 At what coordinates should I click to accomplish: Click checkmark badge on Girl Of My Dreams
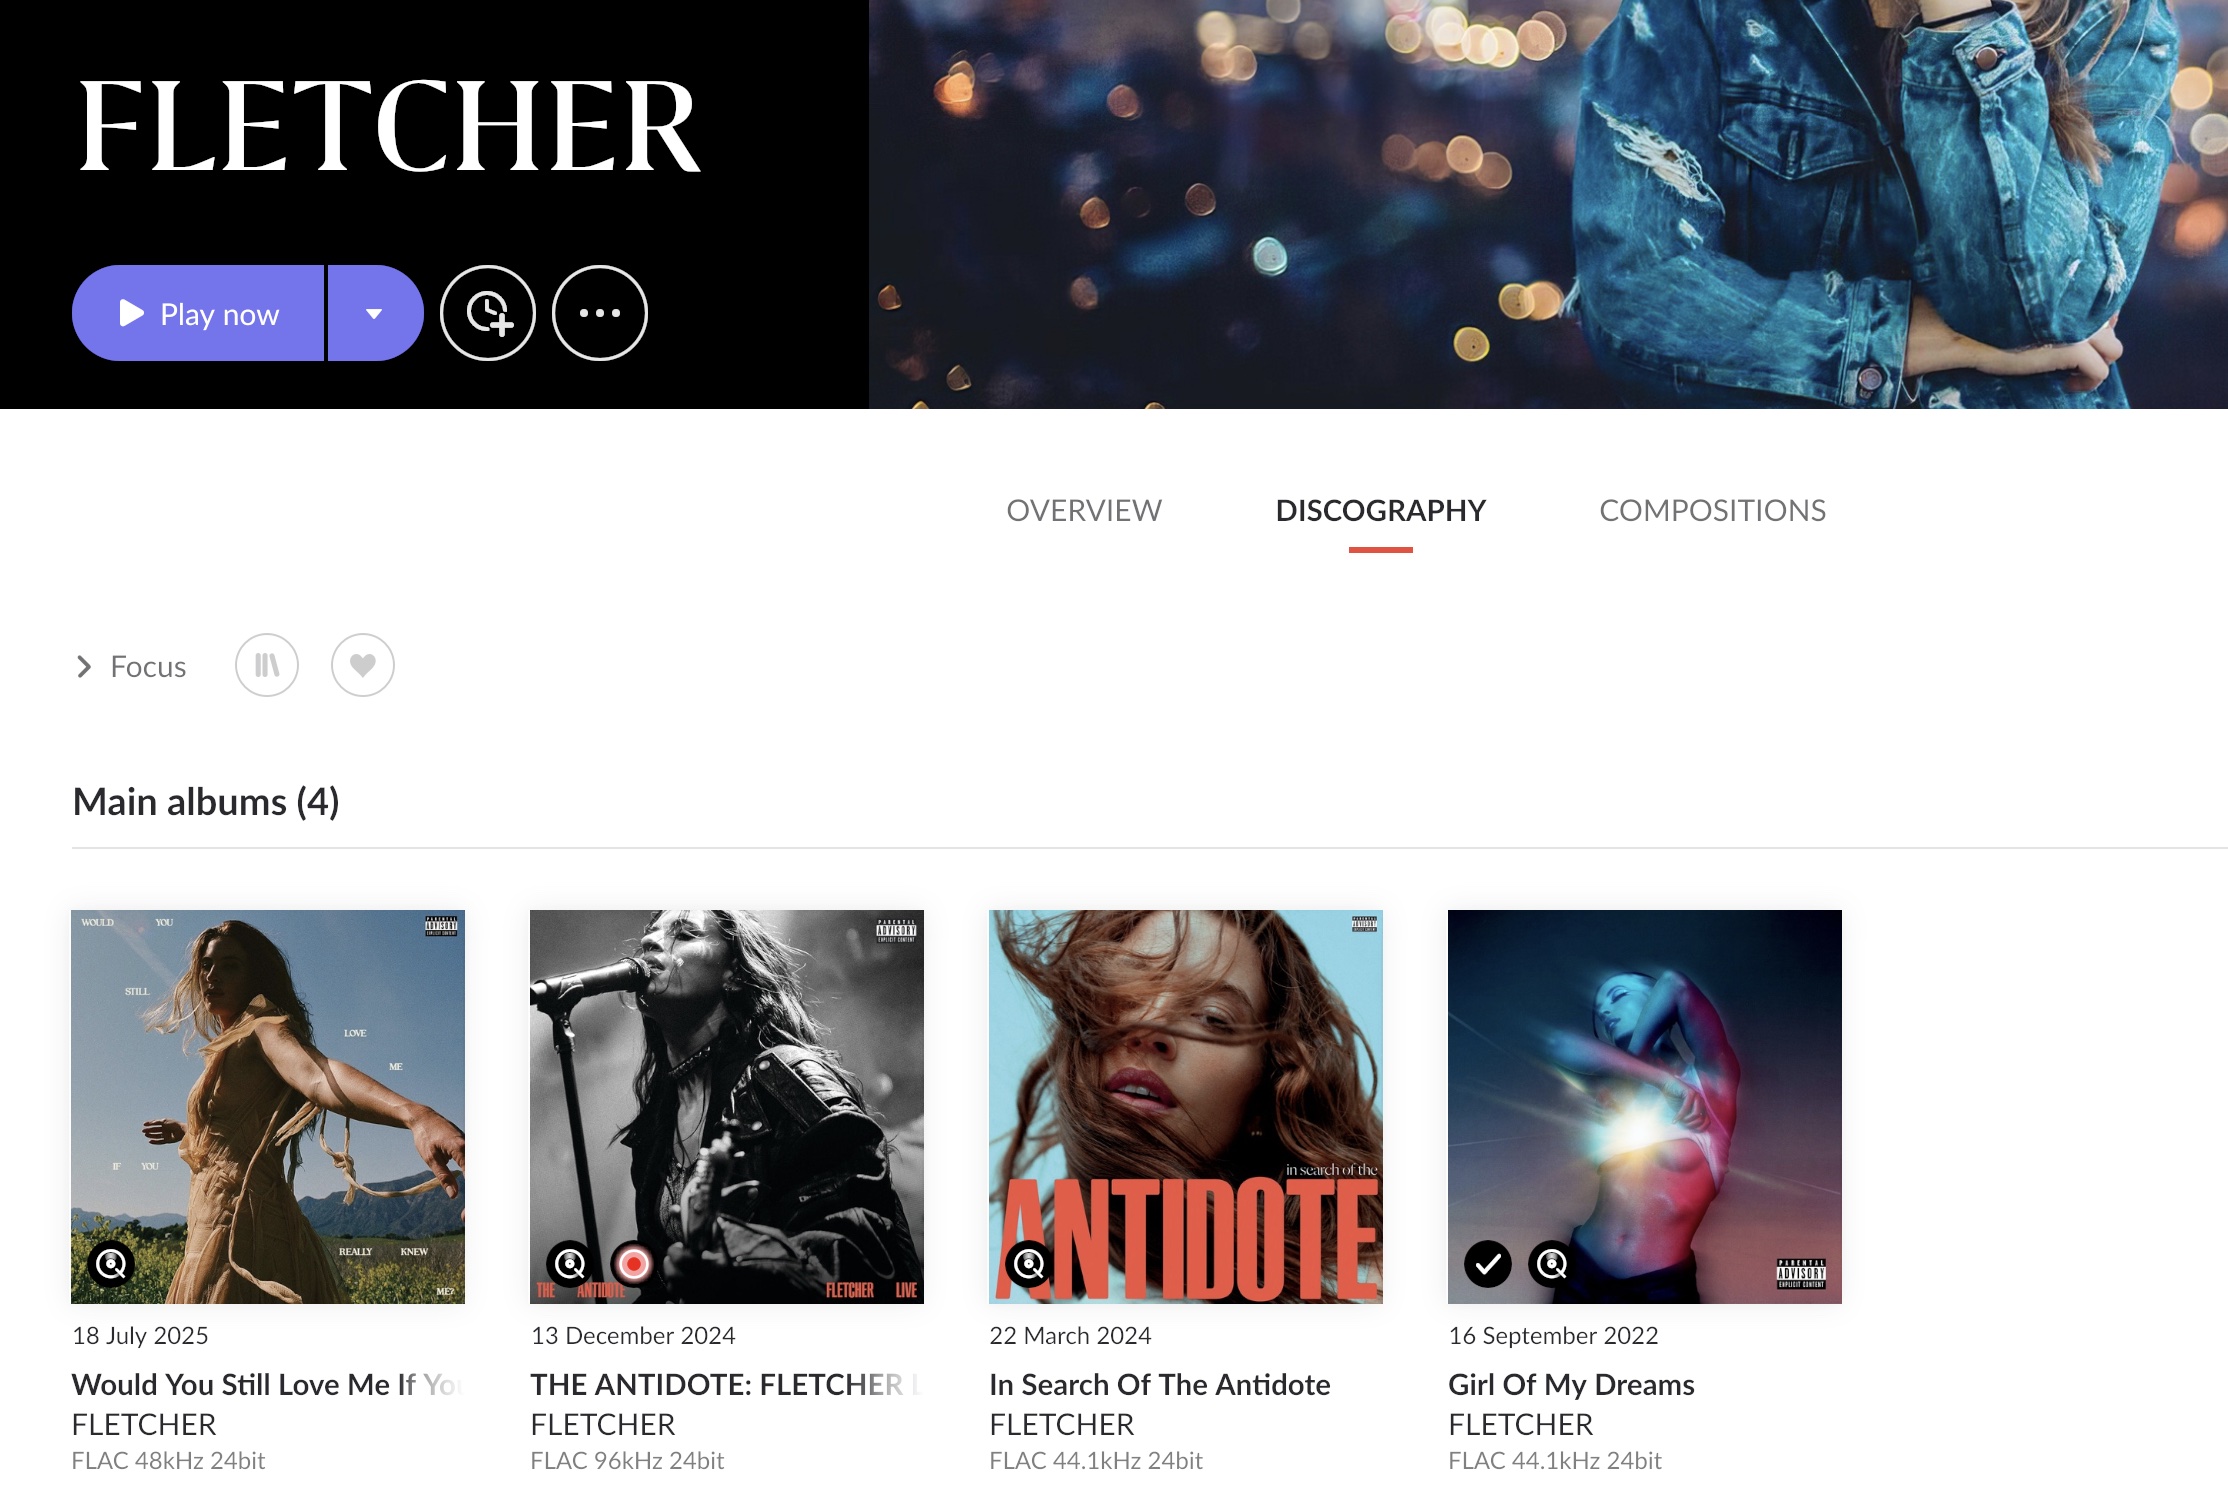pyautogui.click(x=1488, y=1265)
